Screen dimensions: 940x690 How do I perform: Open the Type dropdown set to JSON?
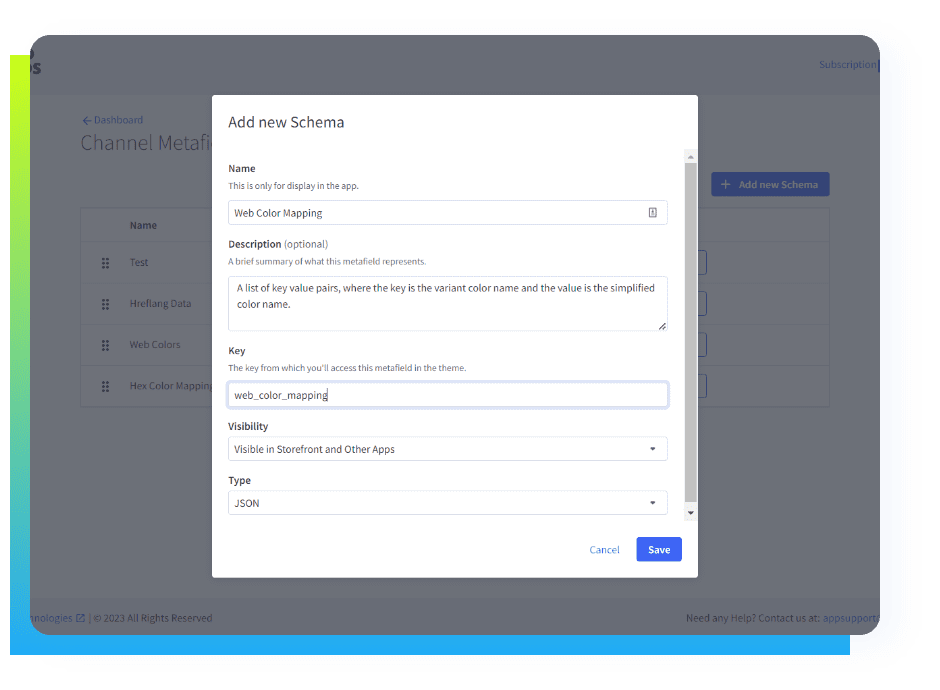click(447, 503)
